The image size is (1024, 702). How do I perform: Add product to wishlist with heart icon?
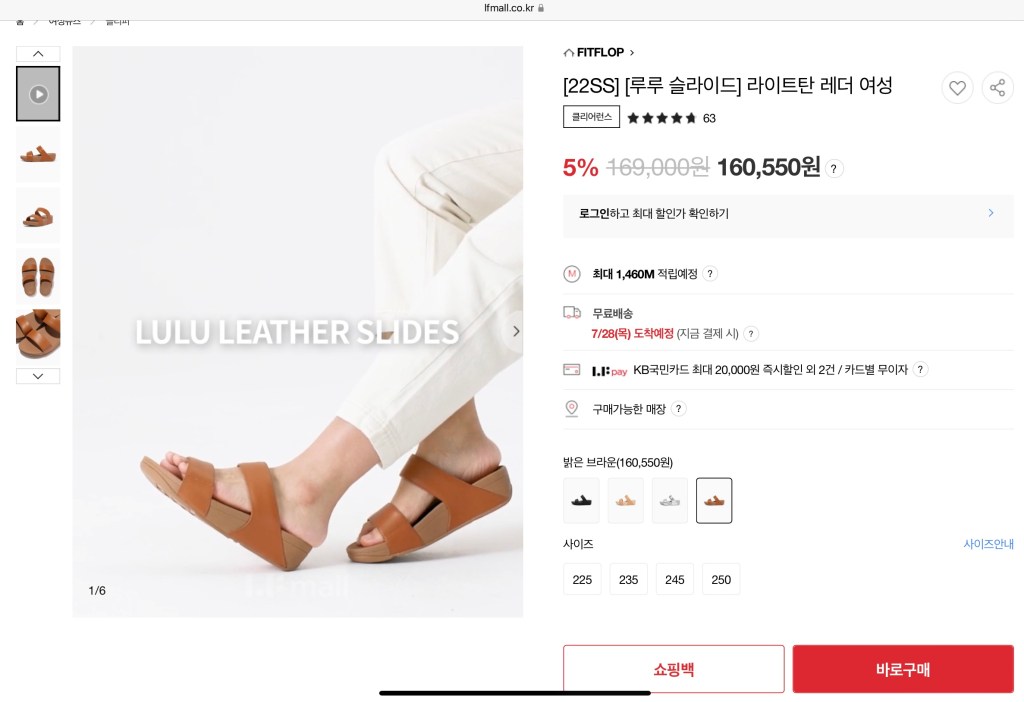point(957,88)
